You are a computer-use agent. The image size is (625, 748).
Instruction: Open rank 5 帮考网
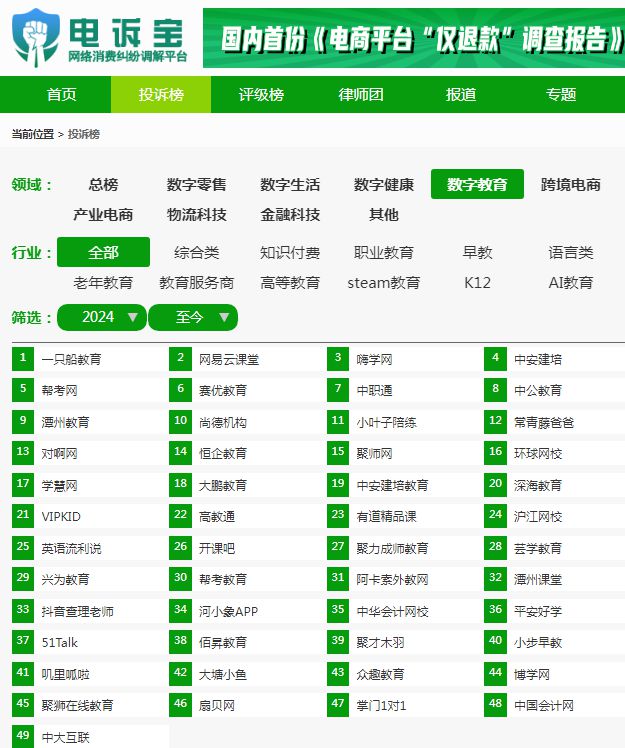tap(59, 391)
